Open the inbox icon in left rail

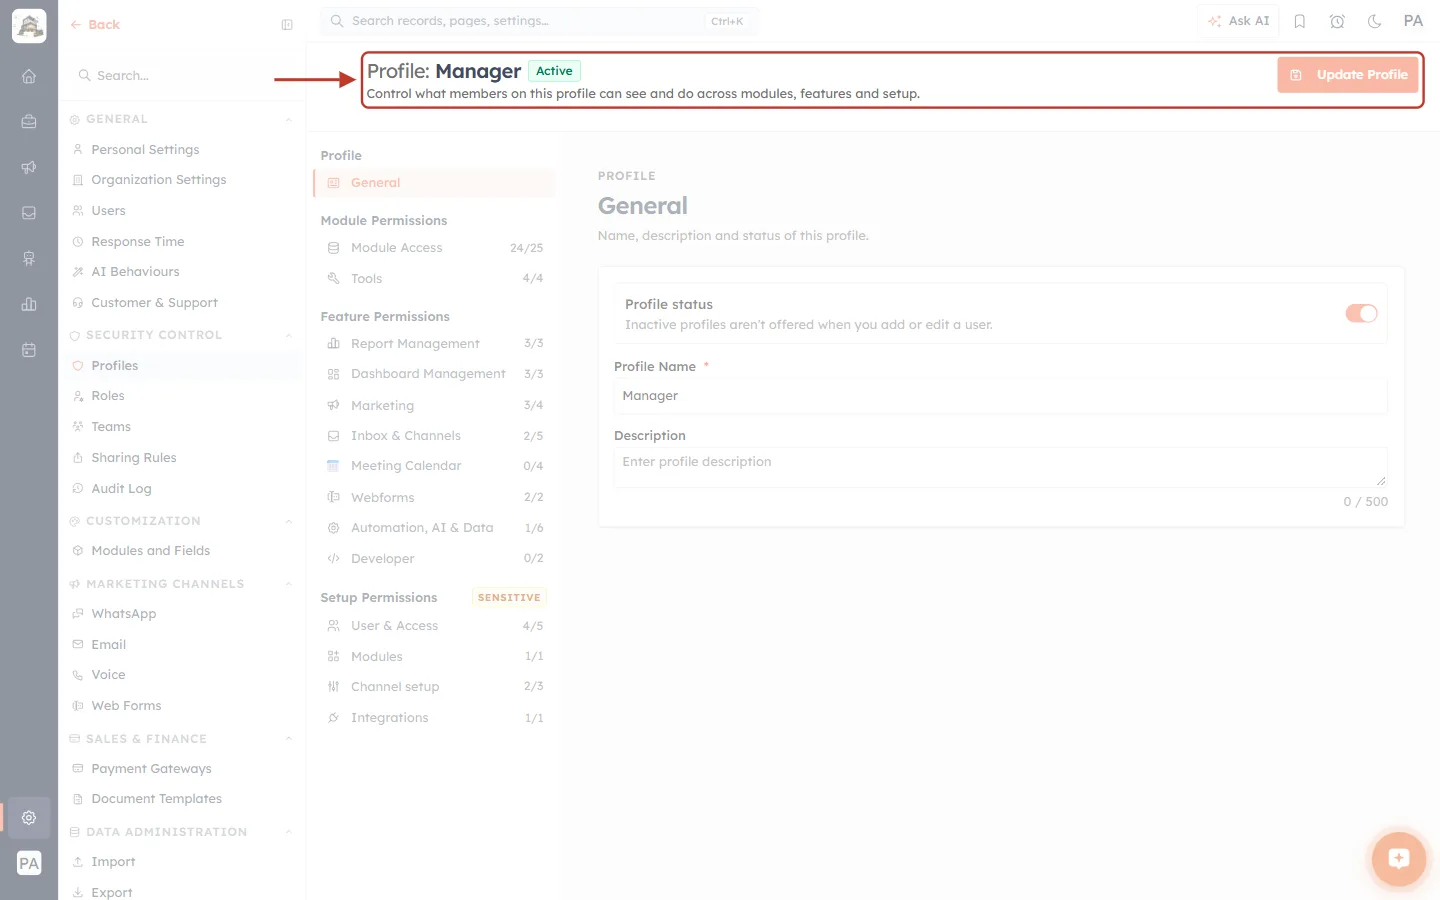point(29,213)
